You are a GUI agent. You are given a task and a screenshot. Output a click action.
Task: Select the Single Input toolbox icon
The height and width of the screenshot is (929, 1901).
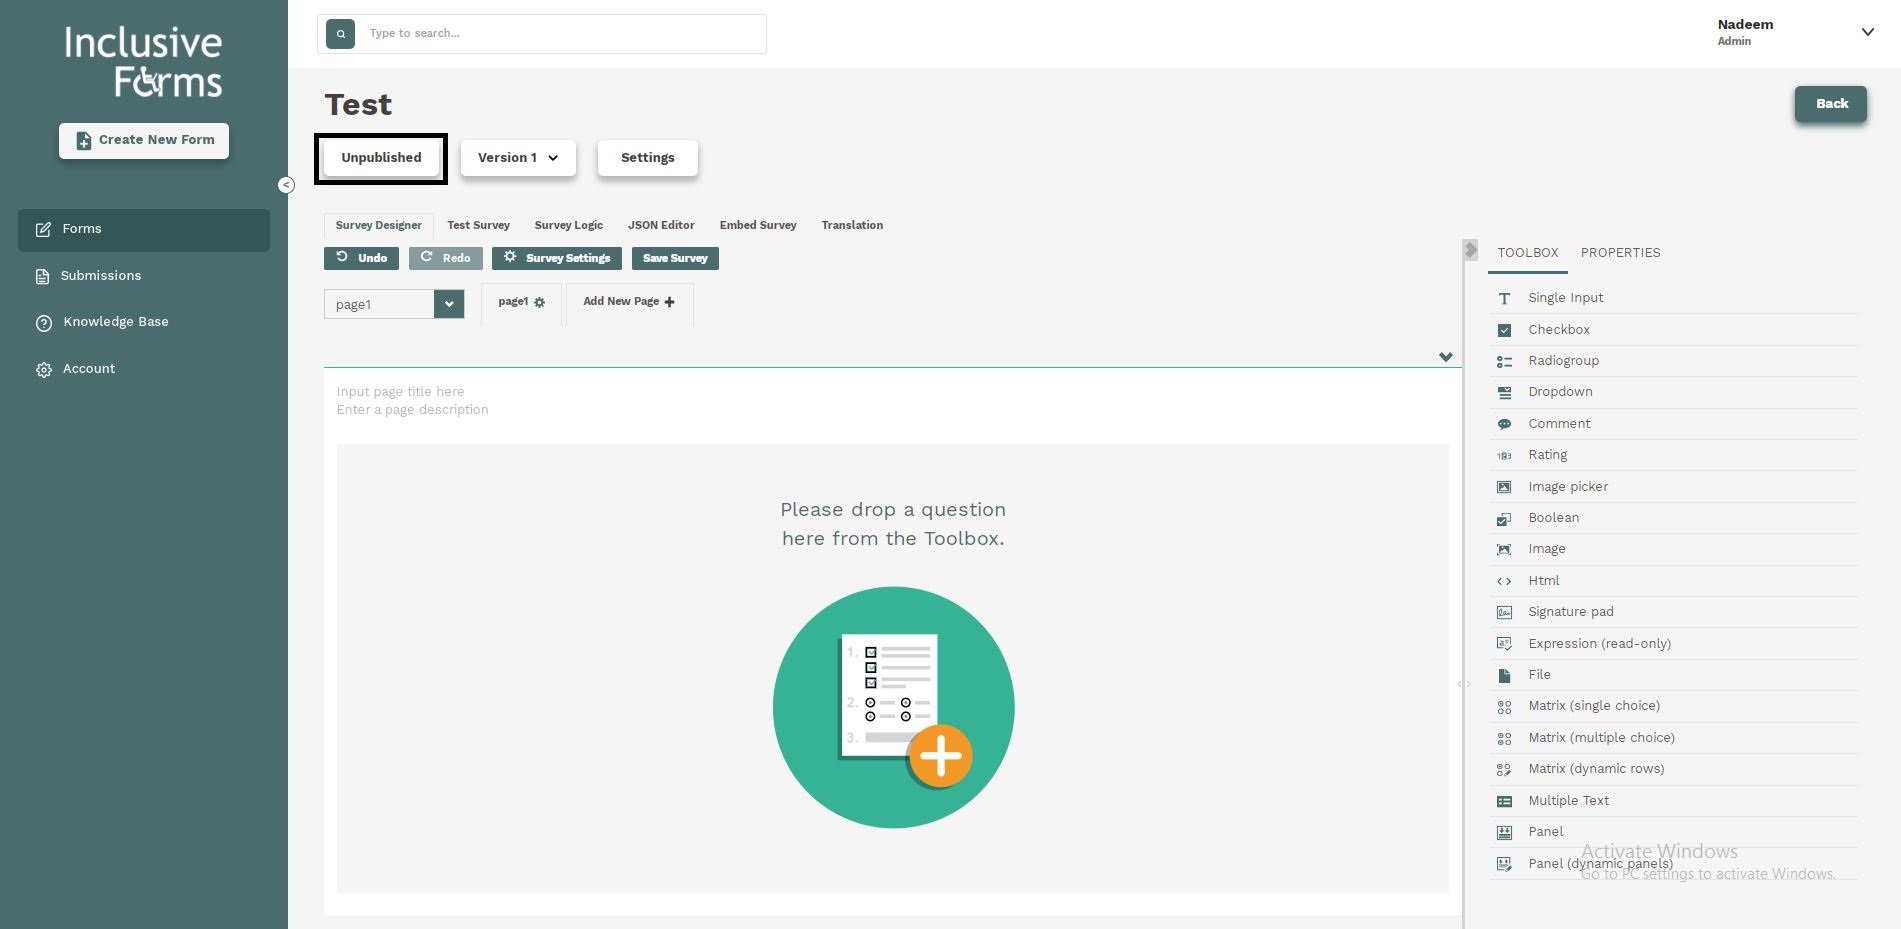(1504, 297)
